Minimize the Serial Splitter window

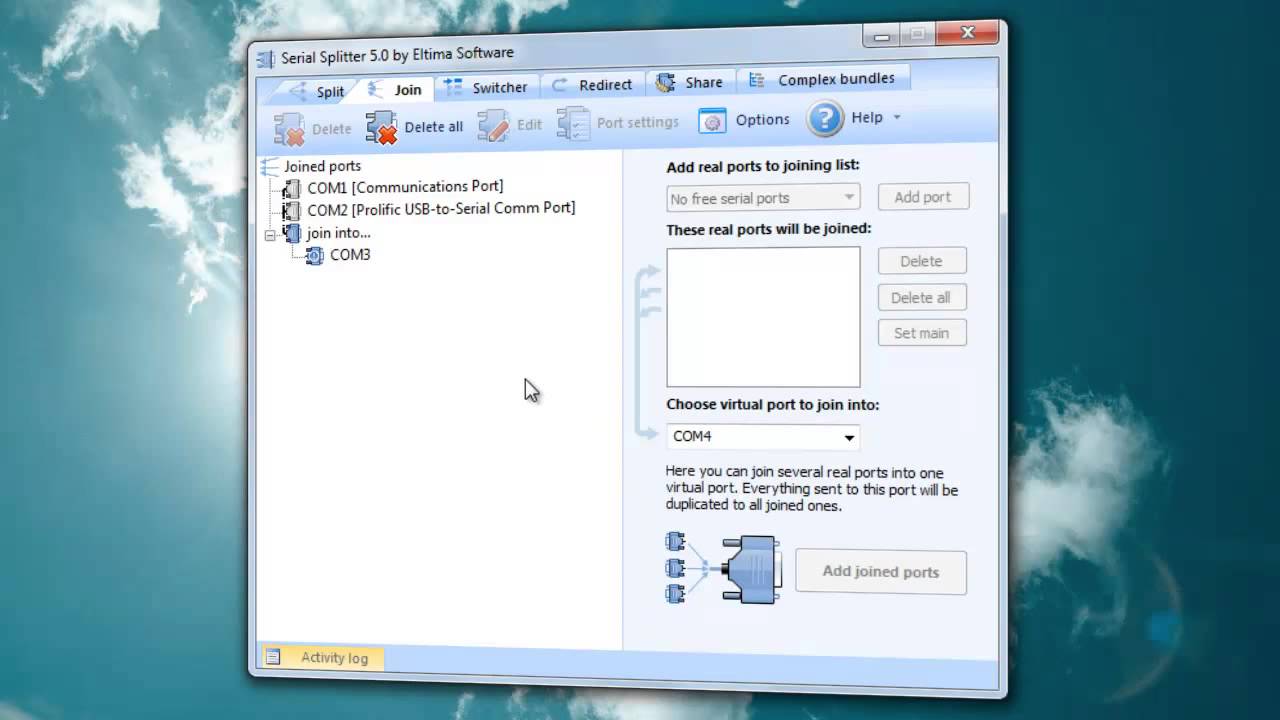coord(881,38)
